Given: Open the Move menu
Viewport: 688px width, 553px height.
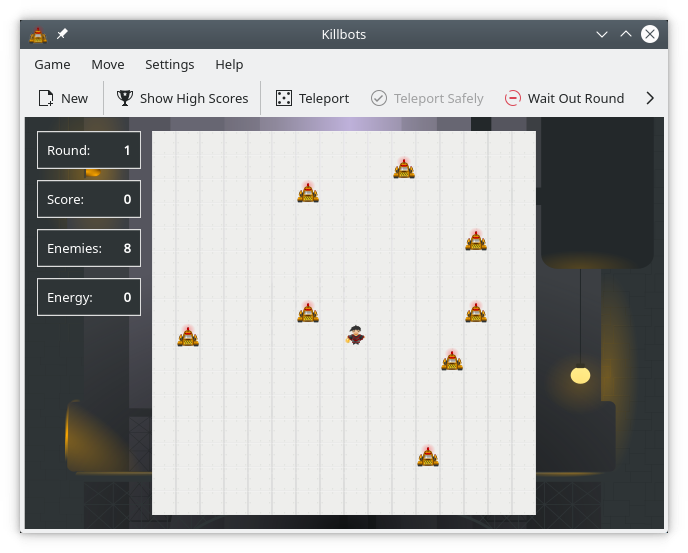Looking at the screenshot, I should (x=108, y=64).
